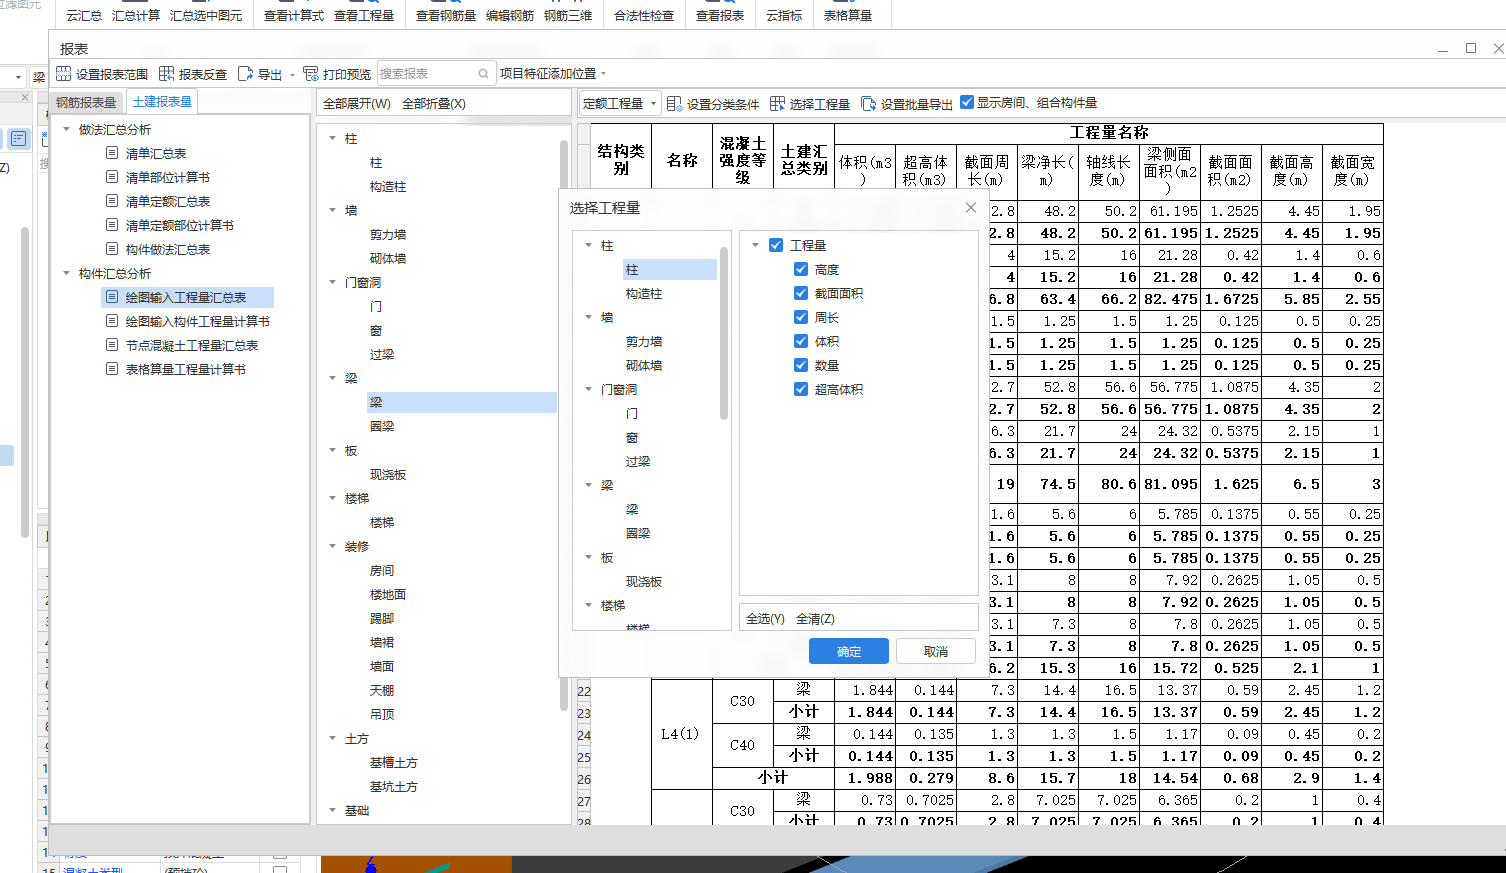Image resolution: width=1506 pixels, height=873 pixels.
Task: Select 圈梁 in middle tree
Action: 382,426
